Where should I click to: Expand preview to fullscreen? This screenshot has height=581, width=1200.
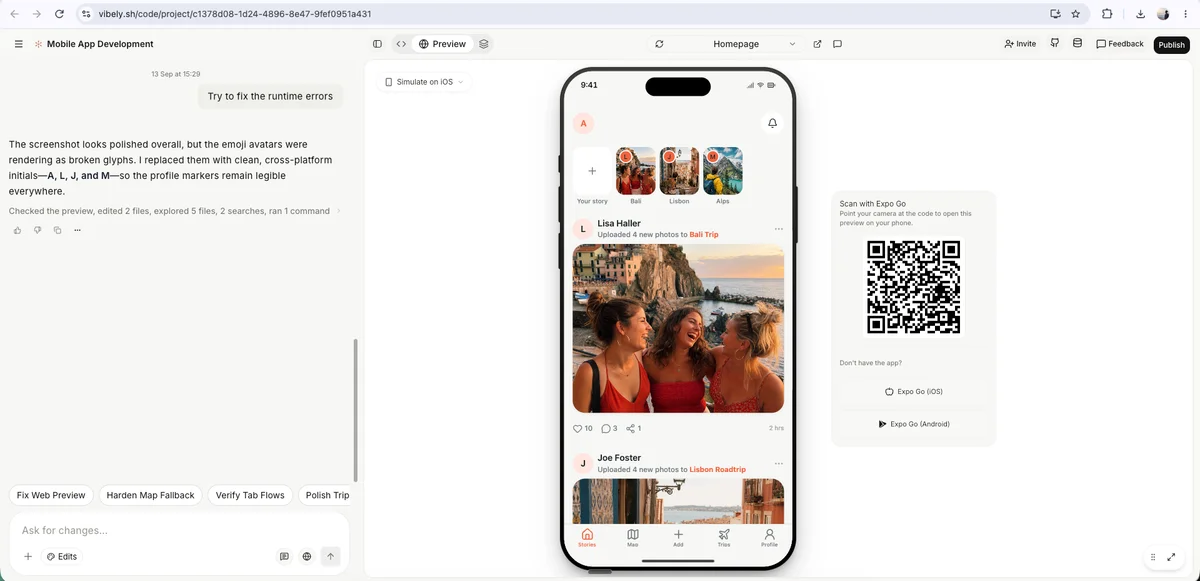tap(1171, 557)
